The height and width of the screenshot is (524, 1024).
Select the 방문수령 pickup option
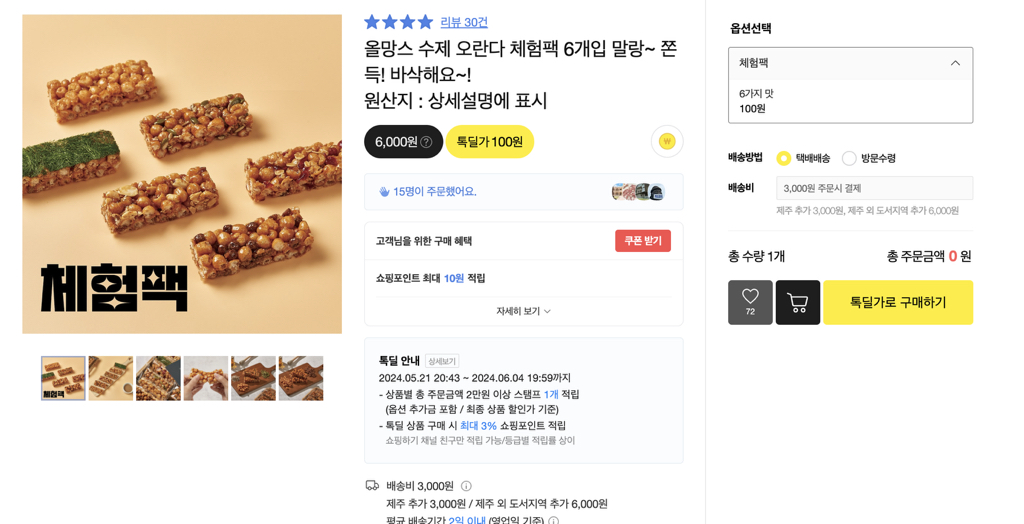pyautogui.click(x=849, y=158)
